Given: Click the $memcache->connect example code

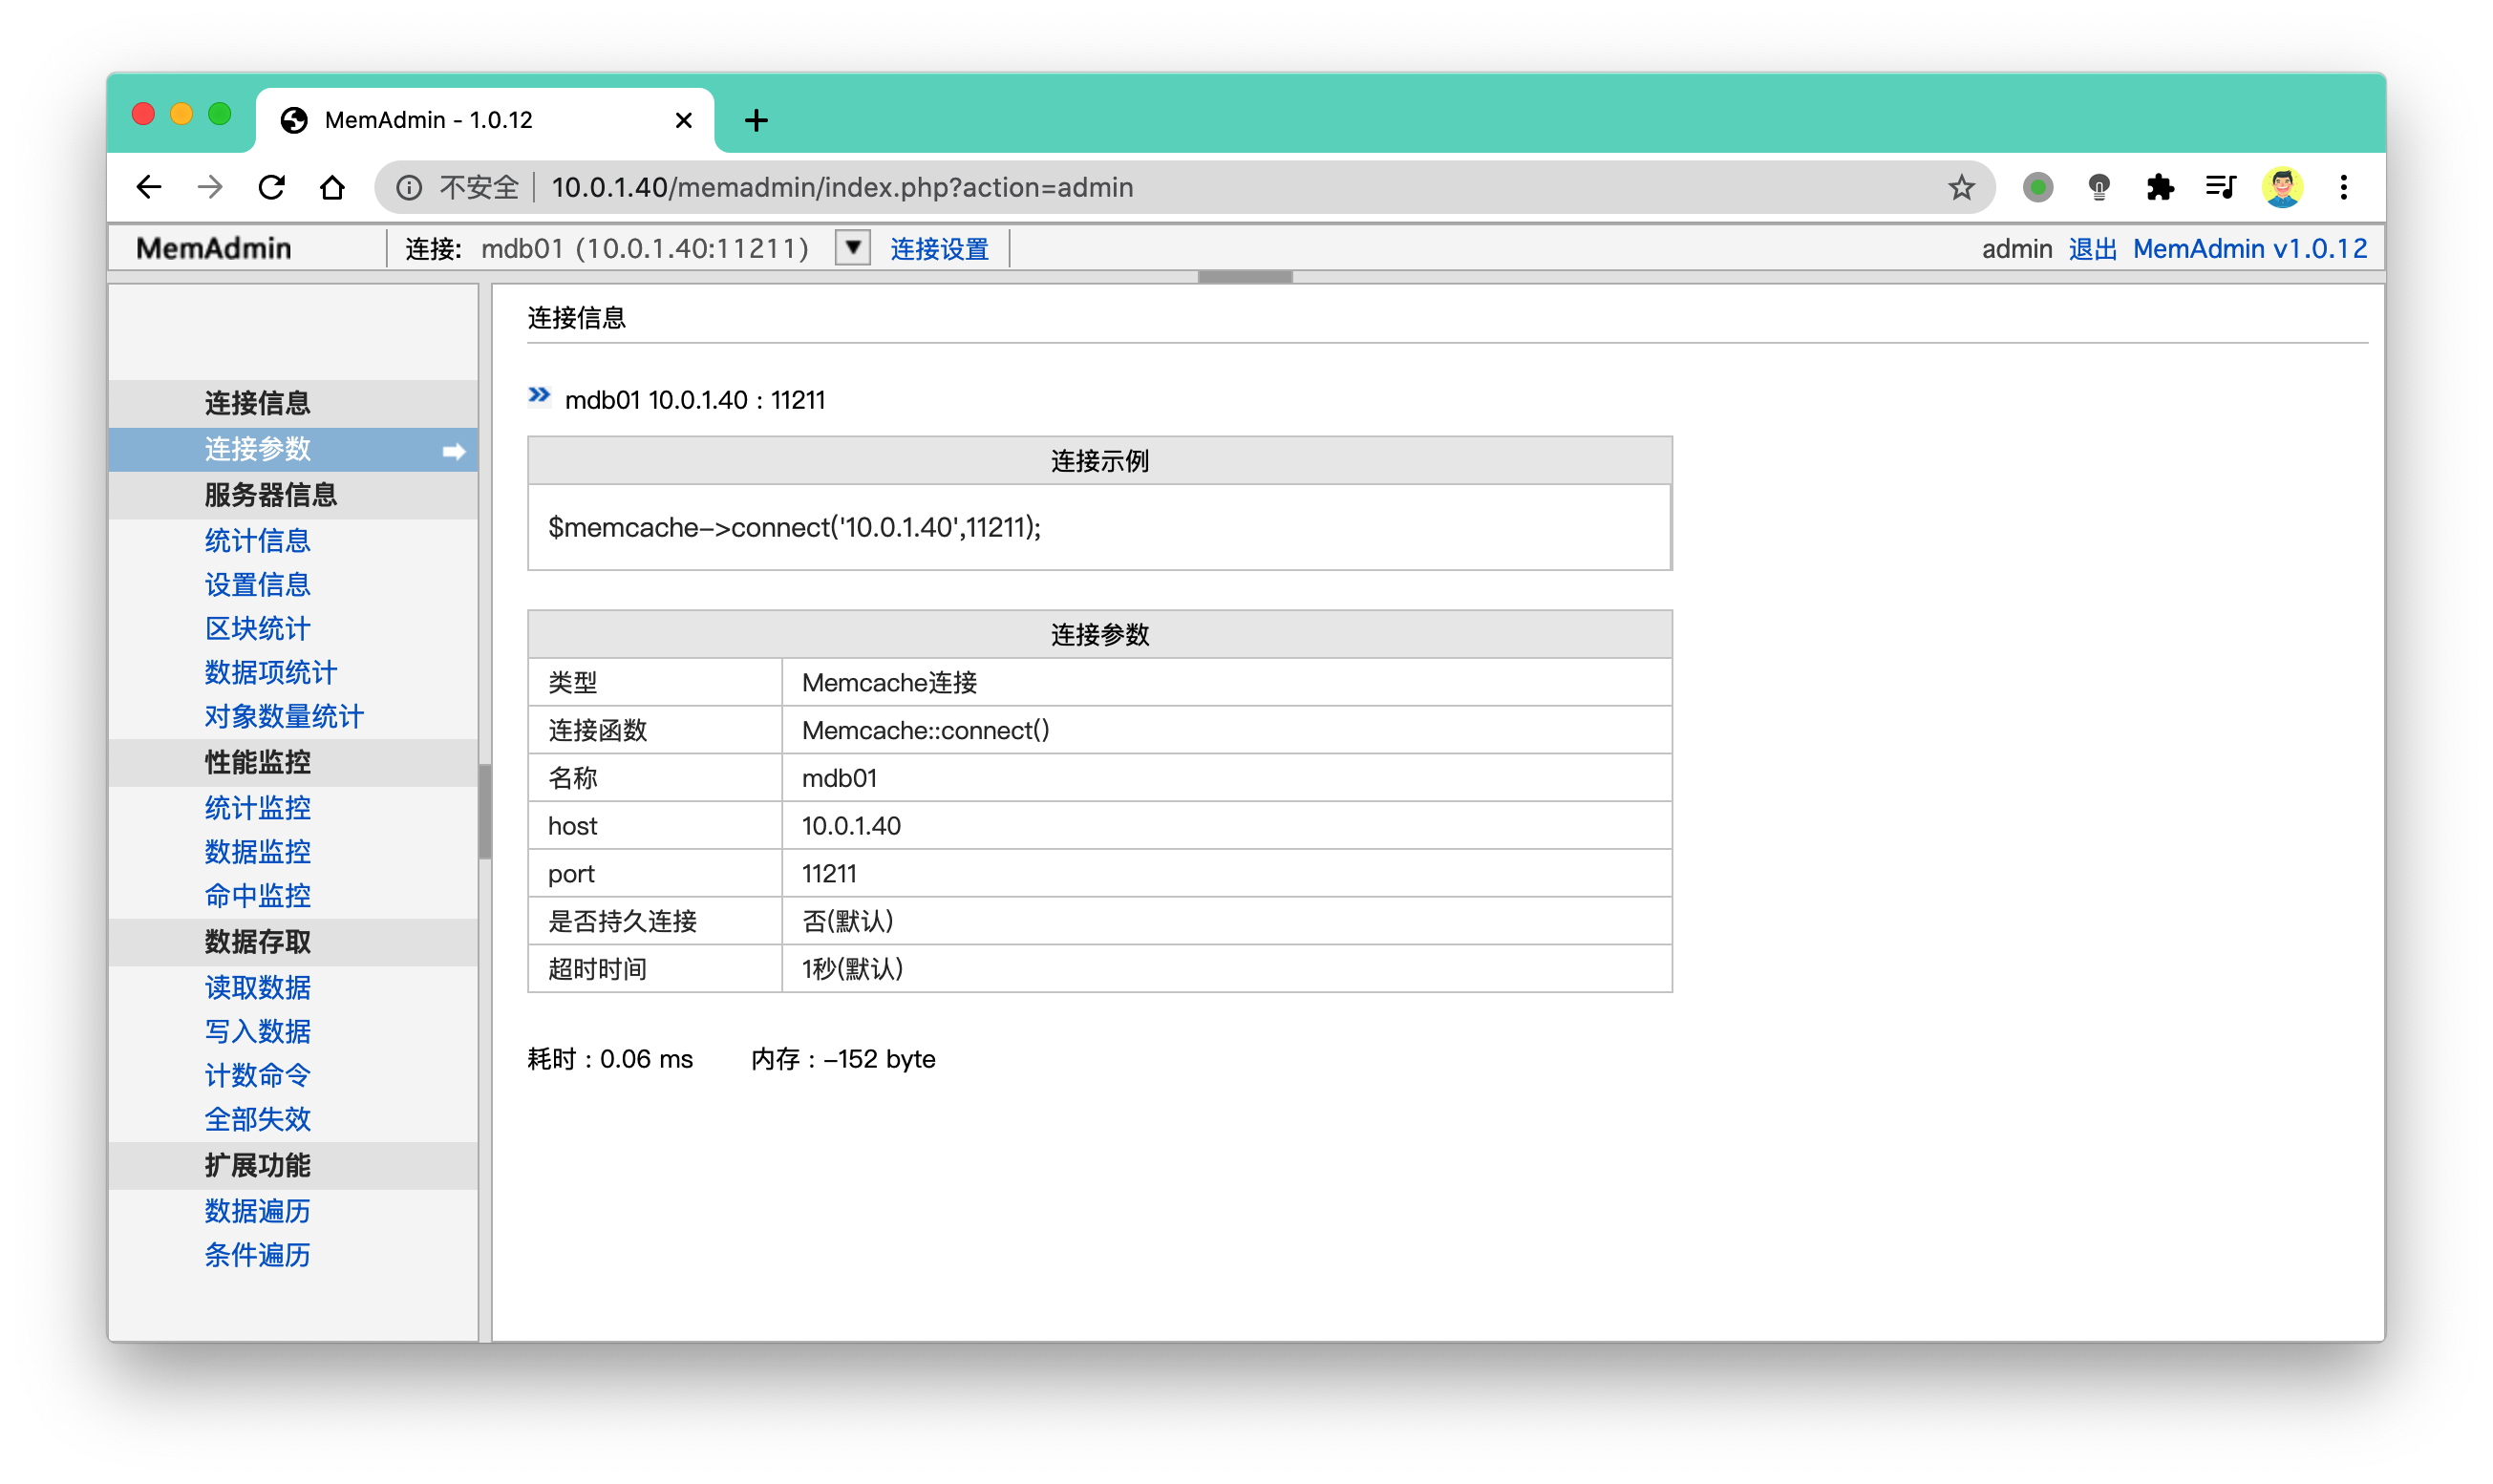Looking at the screenshot, I should pyautogui.click(x=794, y=528).
